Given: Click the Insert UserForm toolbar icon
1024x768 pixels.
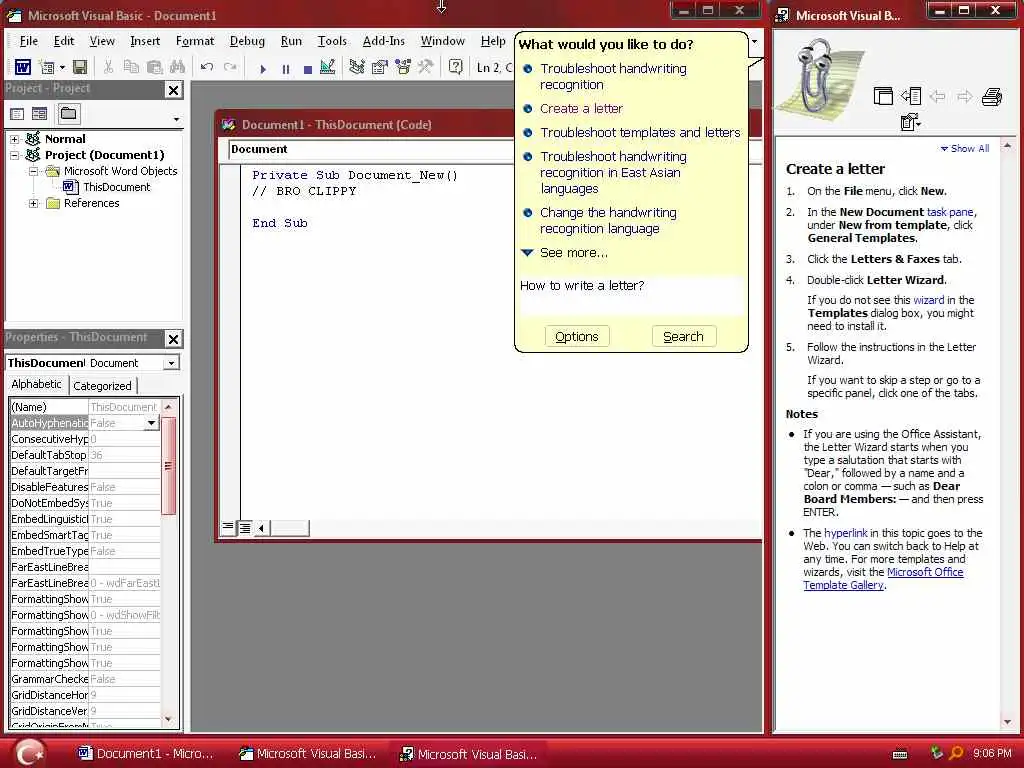Looking at the screenshot, I should click(46, 67).
